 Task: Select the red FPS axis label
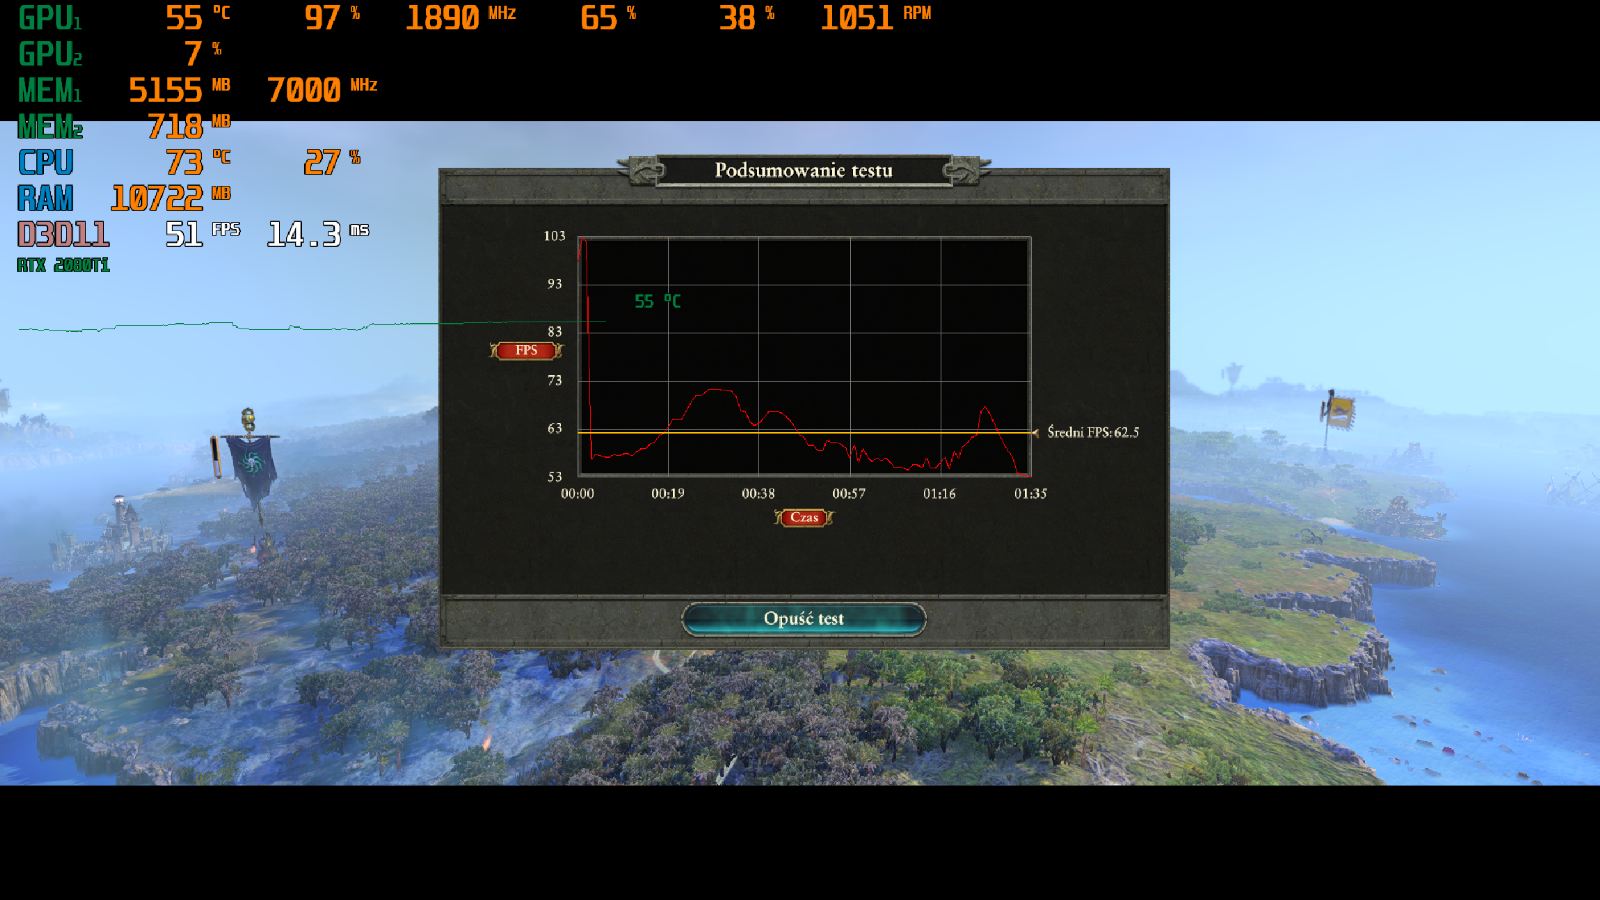point(526,350)
